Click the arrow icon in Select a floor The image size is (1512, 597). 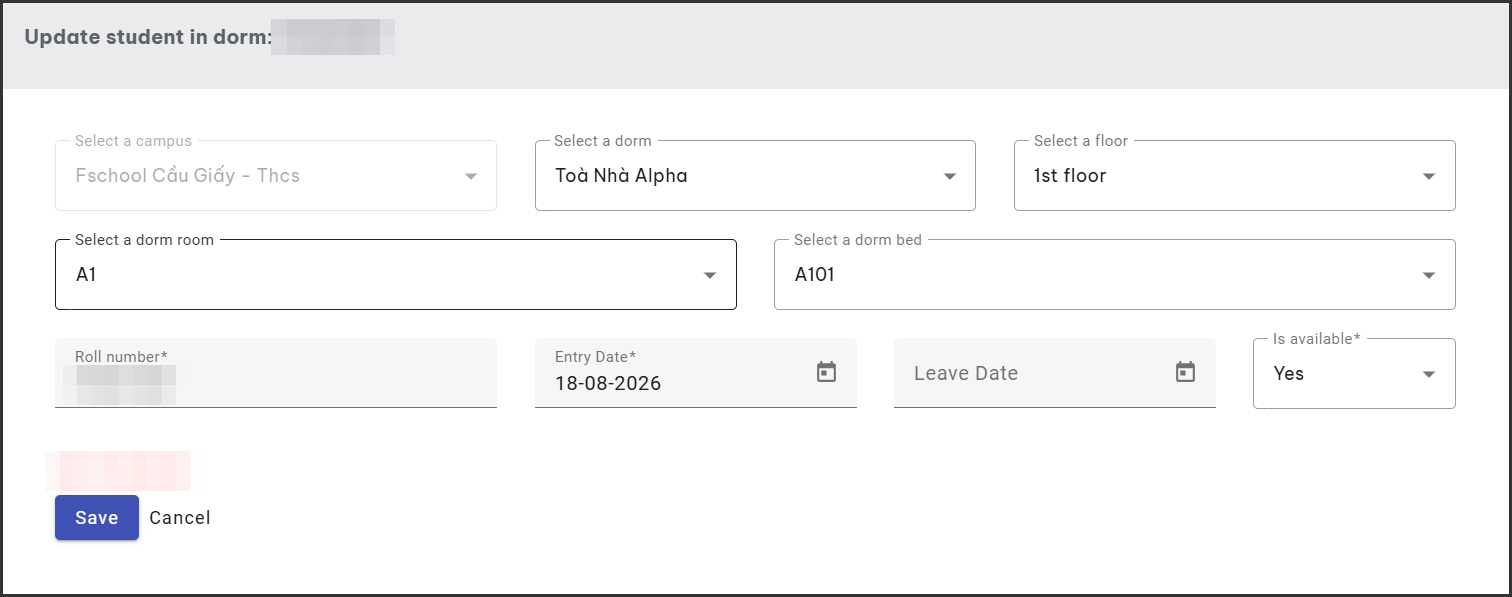[1429, 176]
